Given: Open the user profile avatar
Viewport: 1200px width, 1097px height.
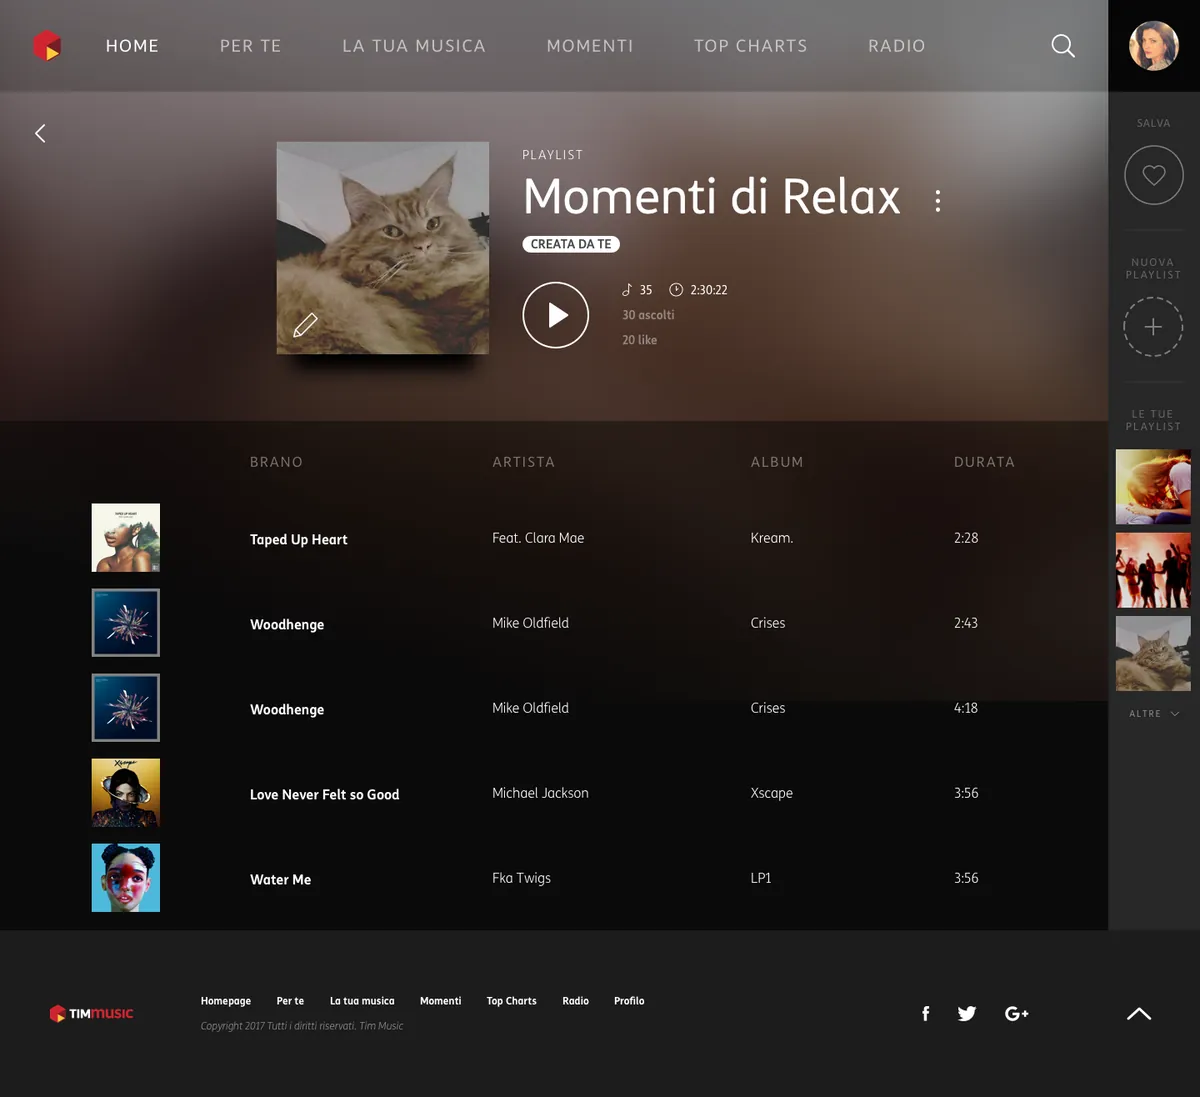Looking at the screenshot, I should pyautogui.click(x=1154, y=46).
